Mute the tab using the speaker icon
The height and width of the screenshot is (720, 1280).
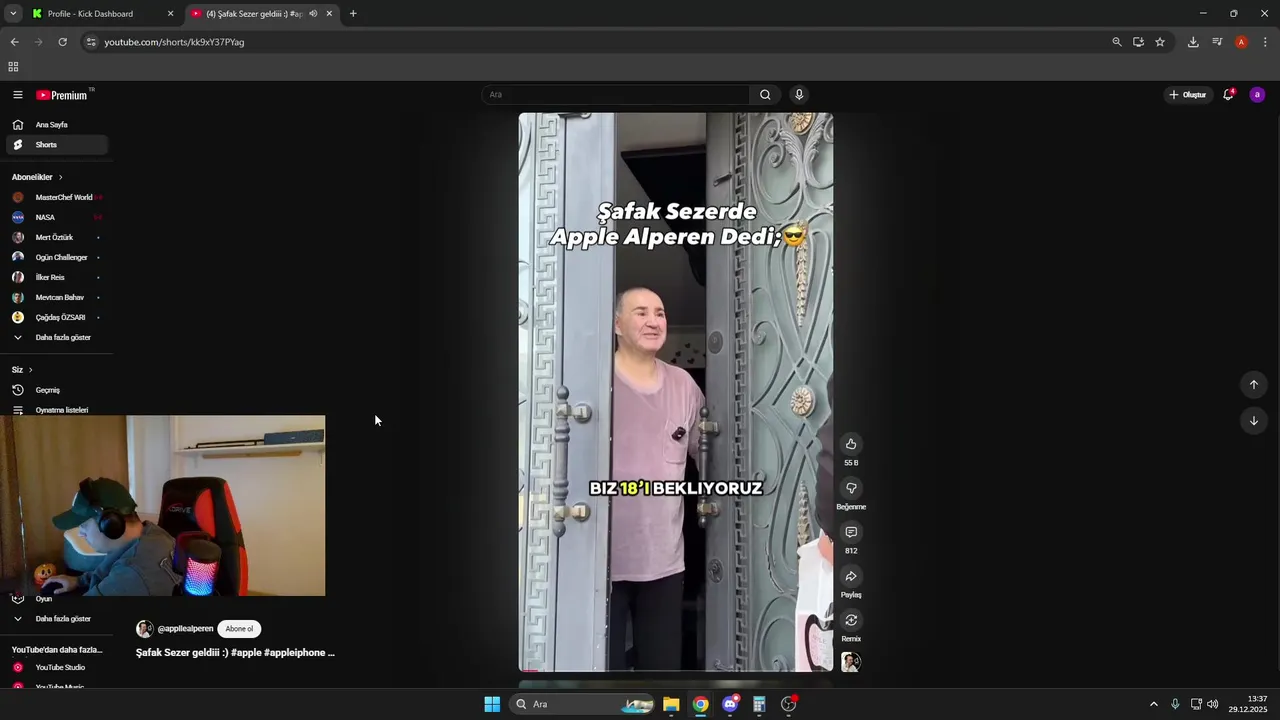pos(313,14)
